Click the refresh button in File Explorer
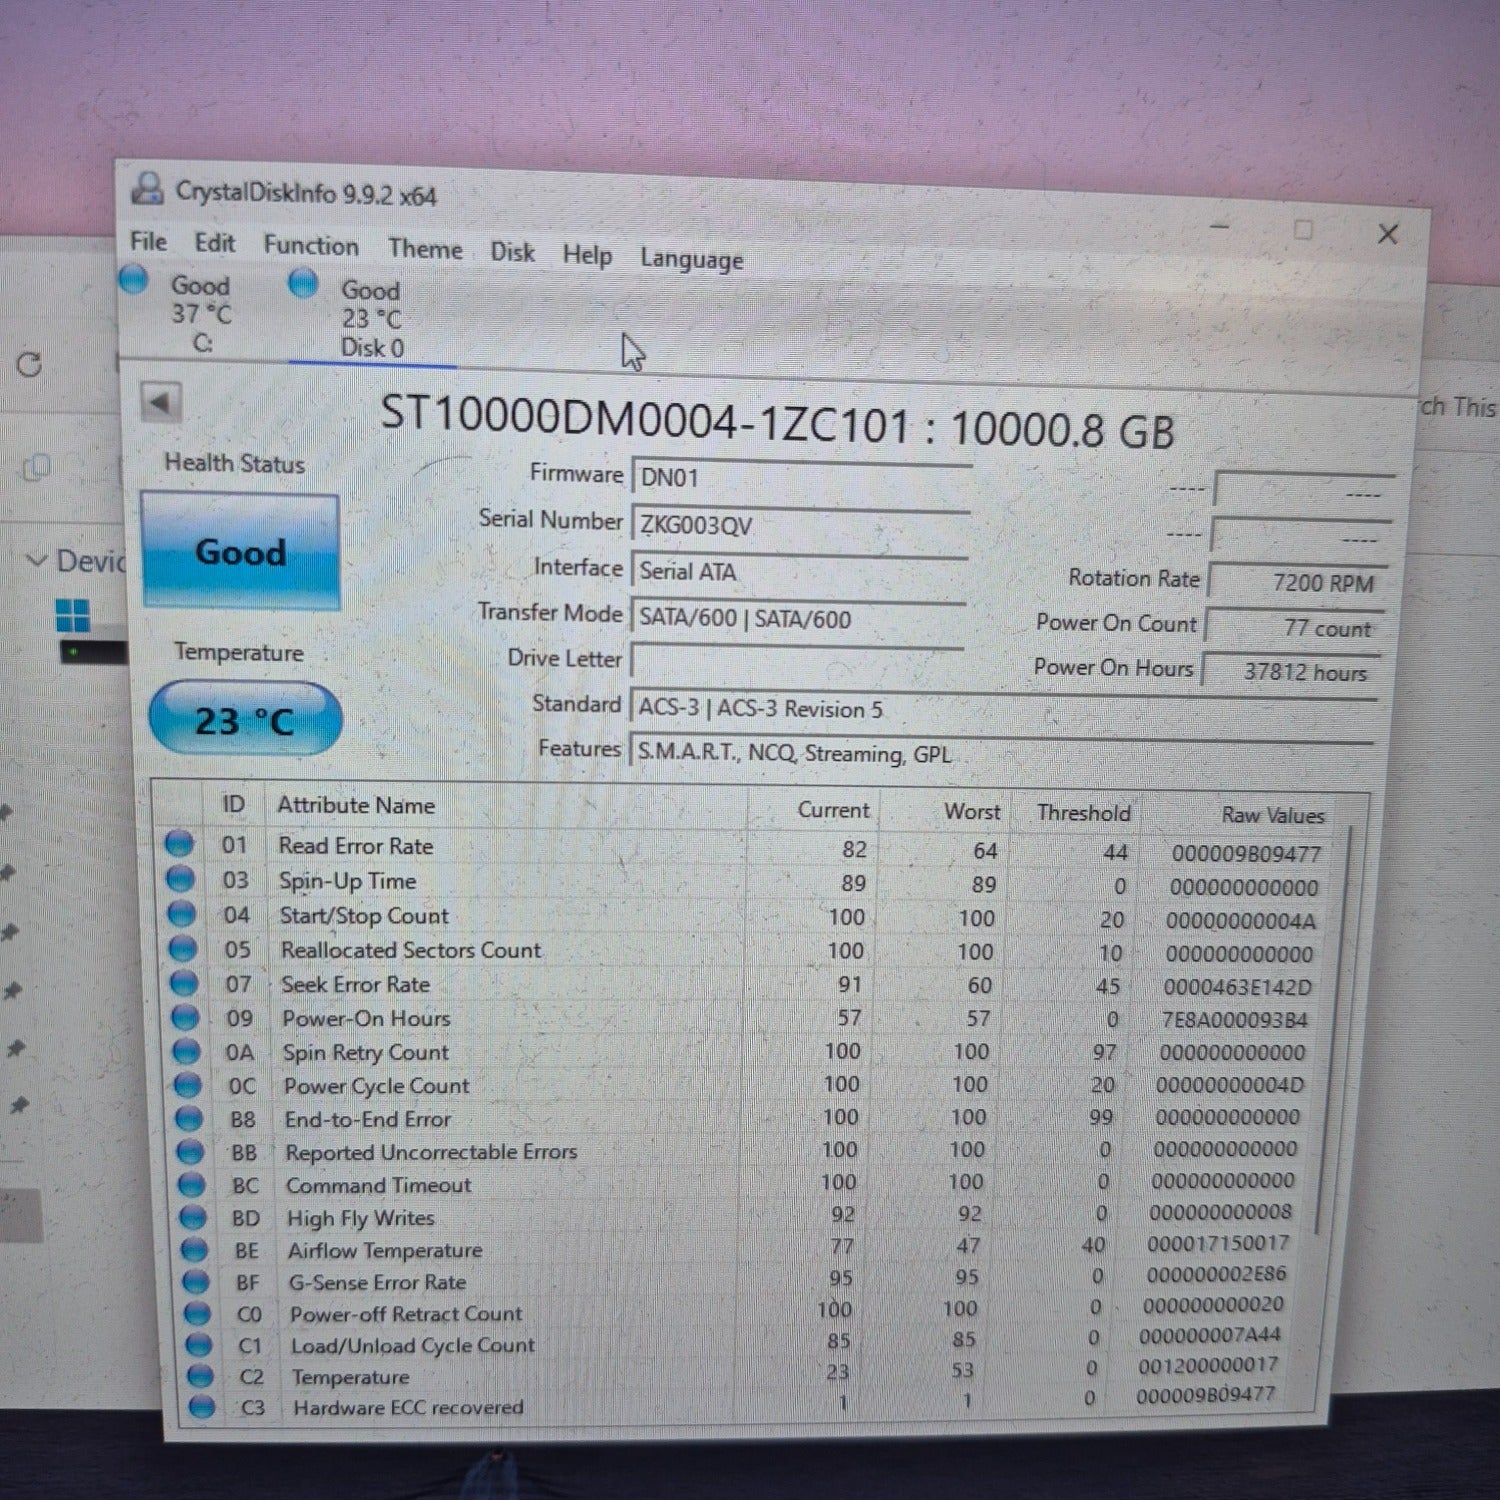Screen dimensions: 1500x1500 point(30,364)
